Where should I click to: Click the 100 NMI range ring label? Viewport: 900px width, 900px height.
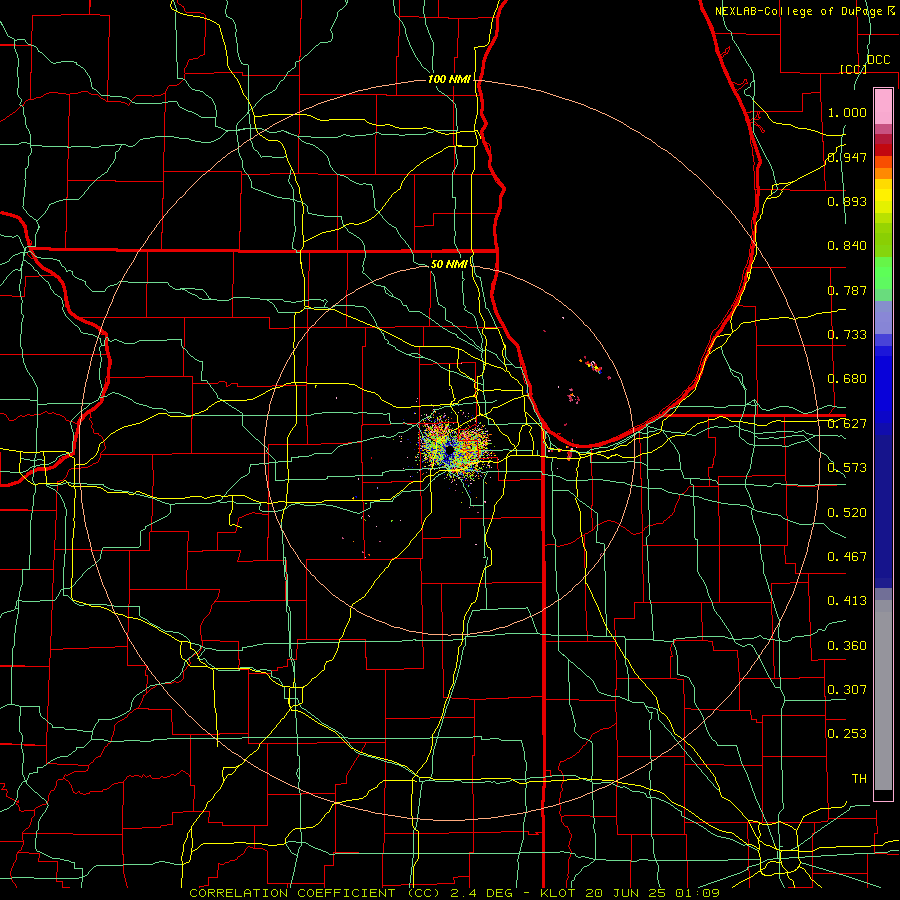(449, 79)
